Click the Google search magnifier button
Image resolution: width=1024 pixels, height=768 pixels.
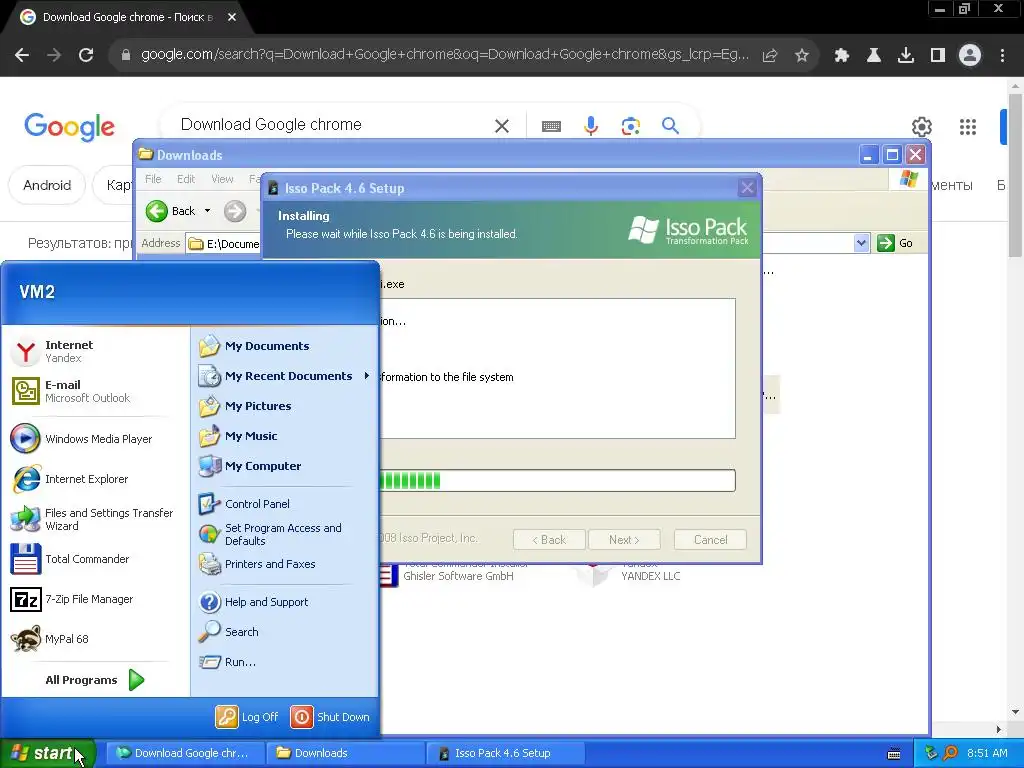(x=670, y=125)
